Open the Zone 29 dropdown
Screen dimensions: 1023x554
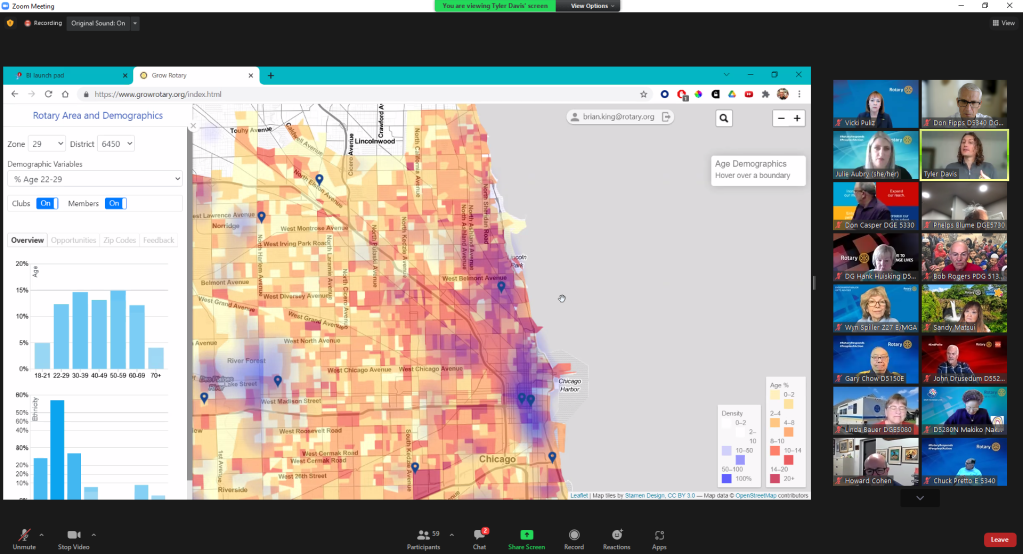pyautogui.click(x=48, y=144)
